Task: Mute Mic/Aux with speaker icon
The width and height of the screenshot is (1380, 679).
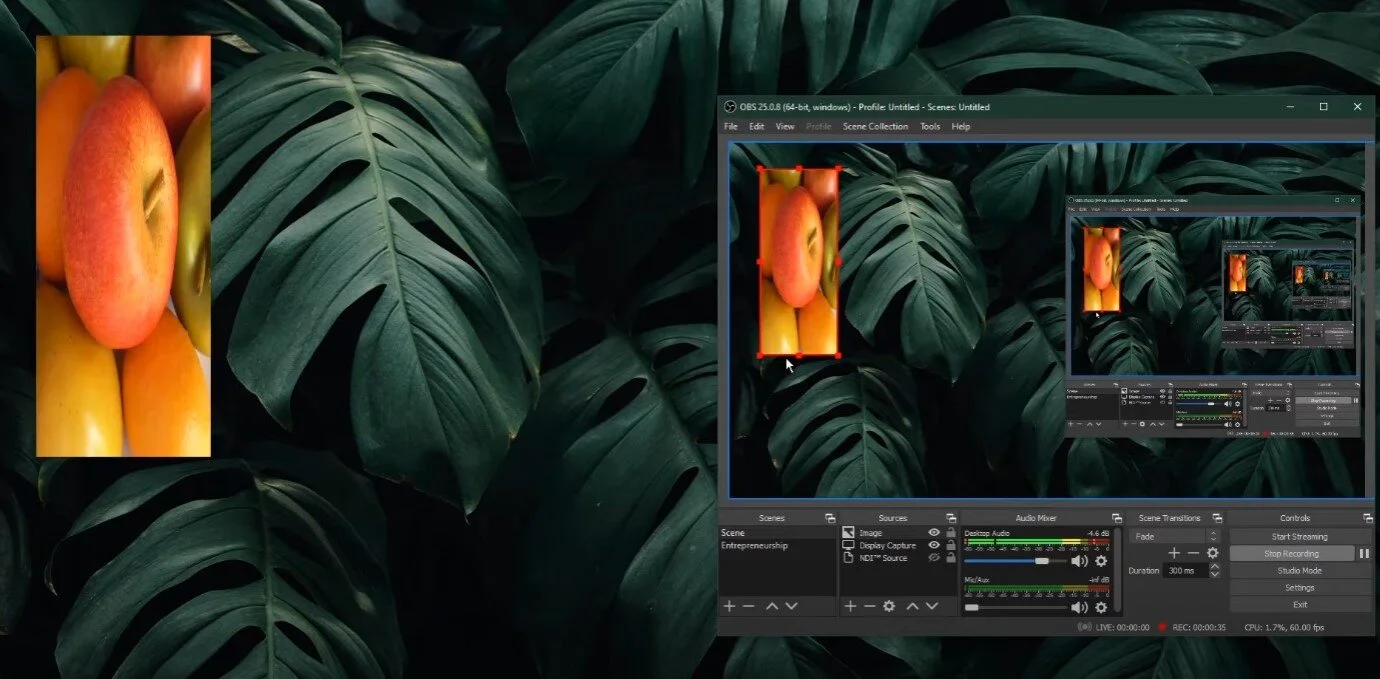Action: click(x=1079, y=607)
